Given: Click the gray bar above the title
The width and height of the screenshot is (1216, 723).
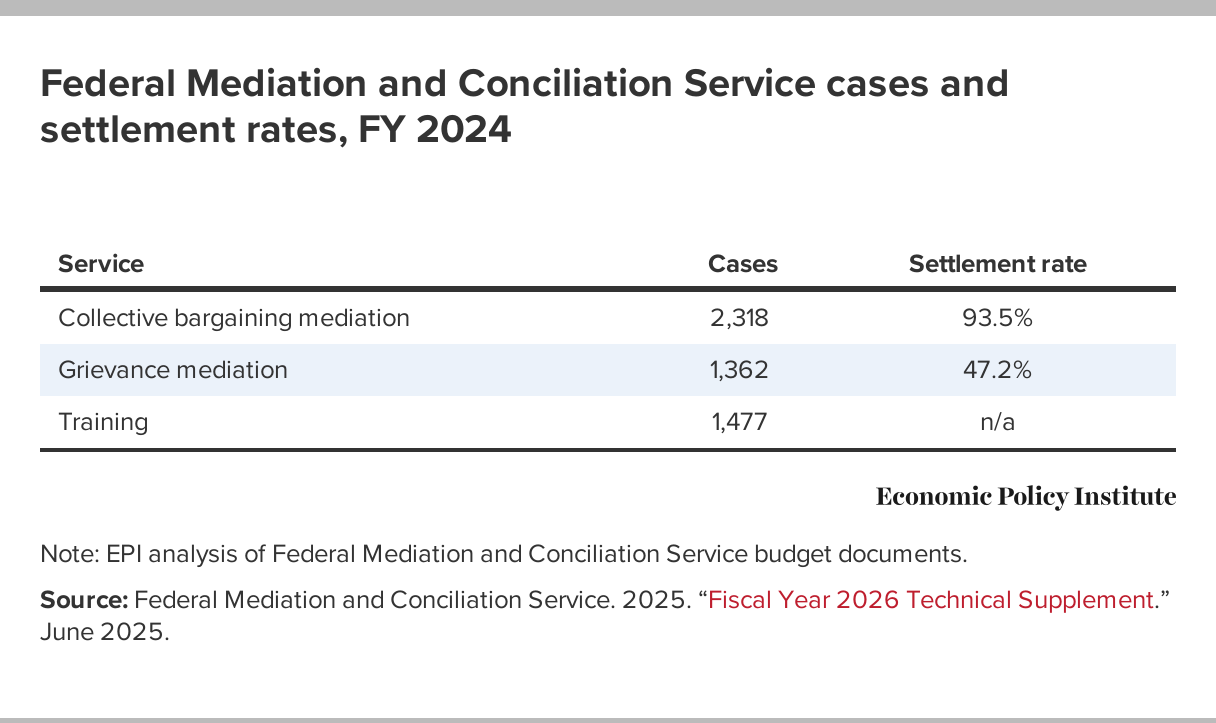Looking at the screenshot, I should coord(608,7).
